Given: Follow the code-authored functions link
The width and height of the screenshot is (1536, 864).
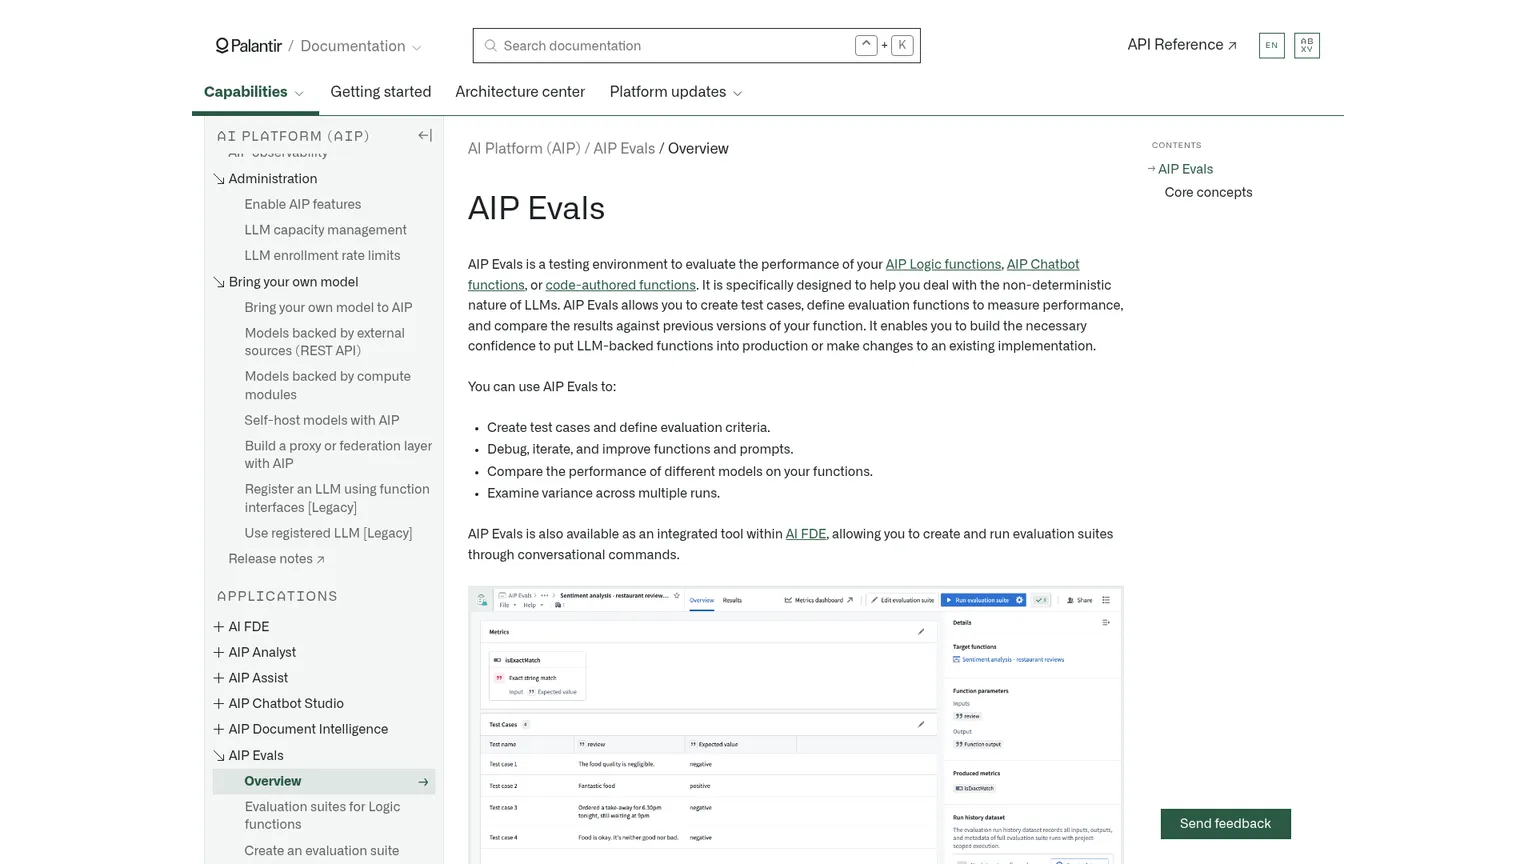Looking at the screenshot, I should coord(621,285).
